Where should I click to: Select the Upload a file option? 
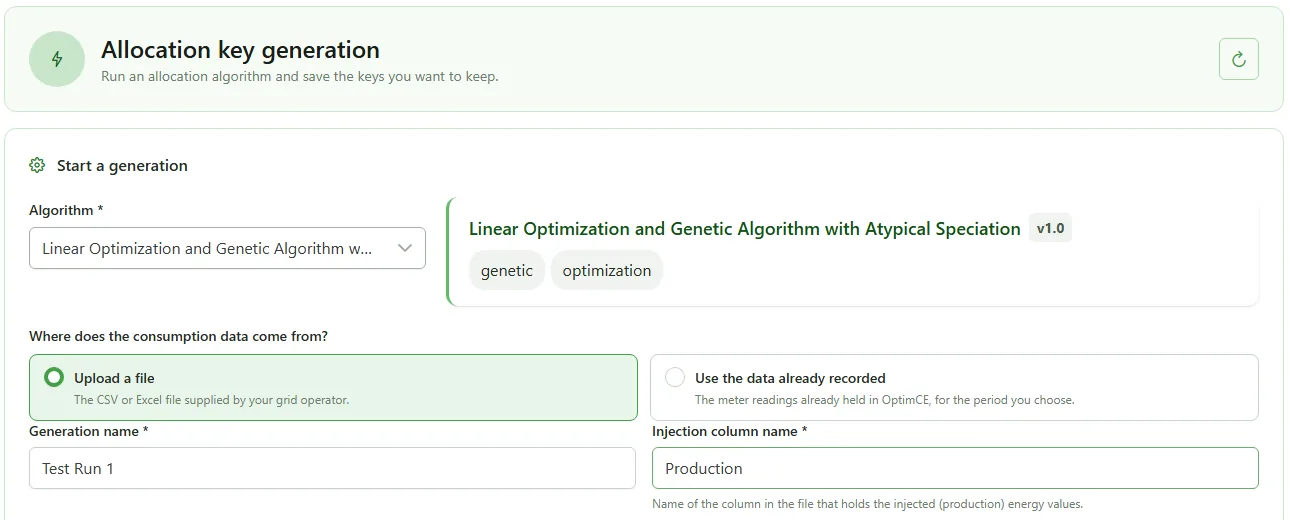pos(333,387)
